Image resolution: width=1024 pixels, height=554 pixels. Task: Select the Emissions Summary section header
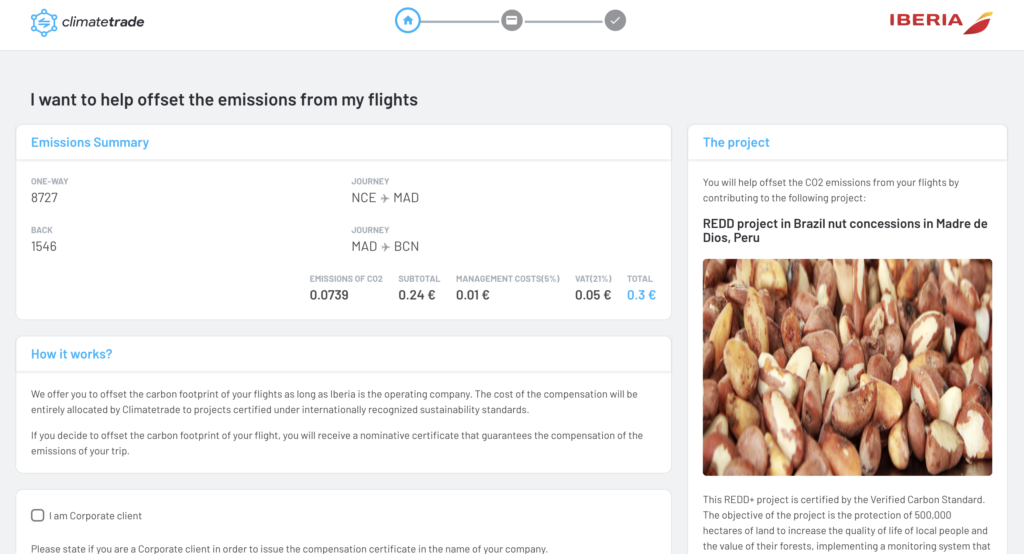[x=90, y=142]
